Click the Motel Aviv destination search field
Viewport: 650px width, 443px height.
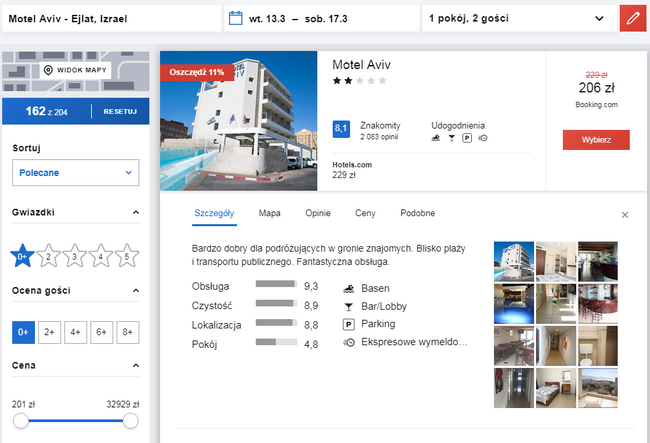coord(112,18)
